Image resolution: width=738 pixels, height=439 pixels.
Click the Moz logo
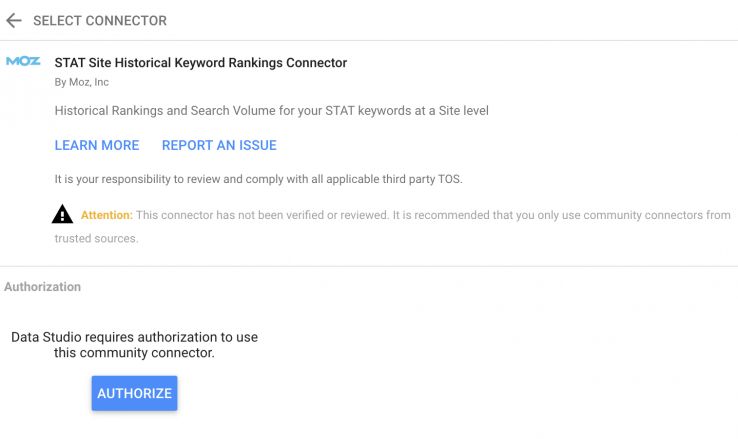pyautogui.click(x=23, y=62)
